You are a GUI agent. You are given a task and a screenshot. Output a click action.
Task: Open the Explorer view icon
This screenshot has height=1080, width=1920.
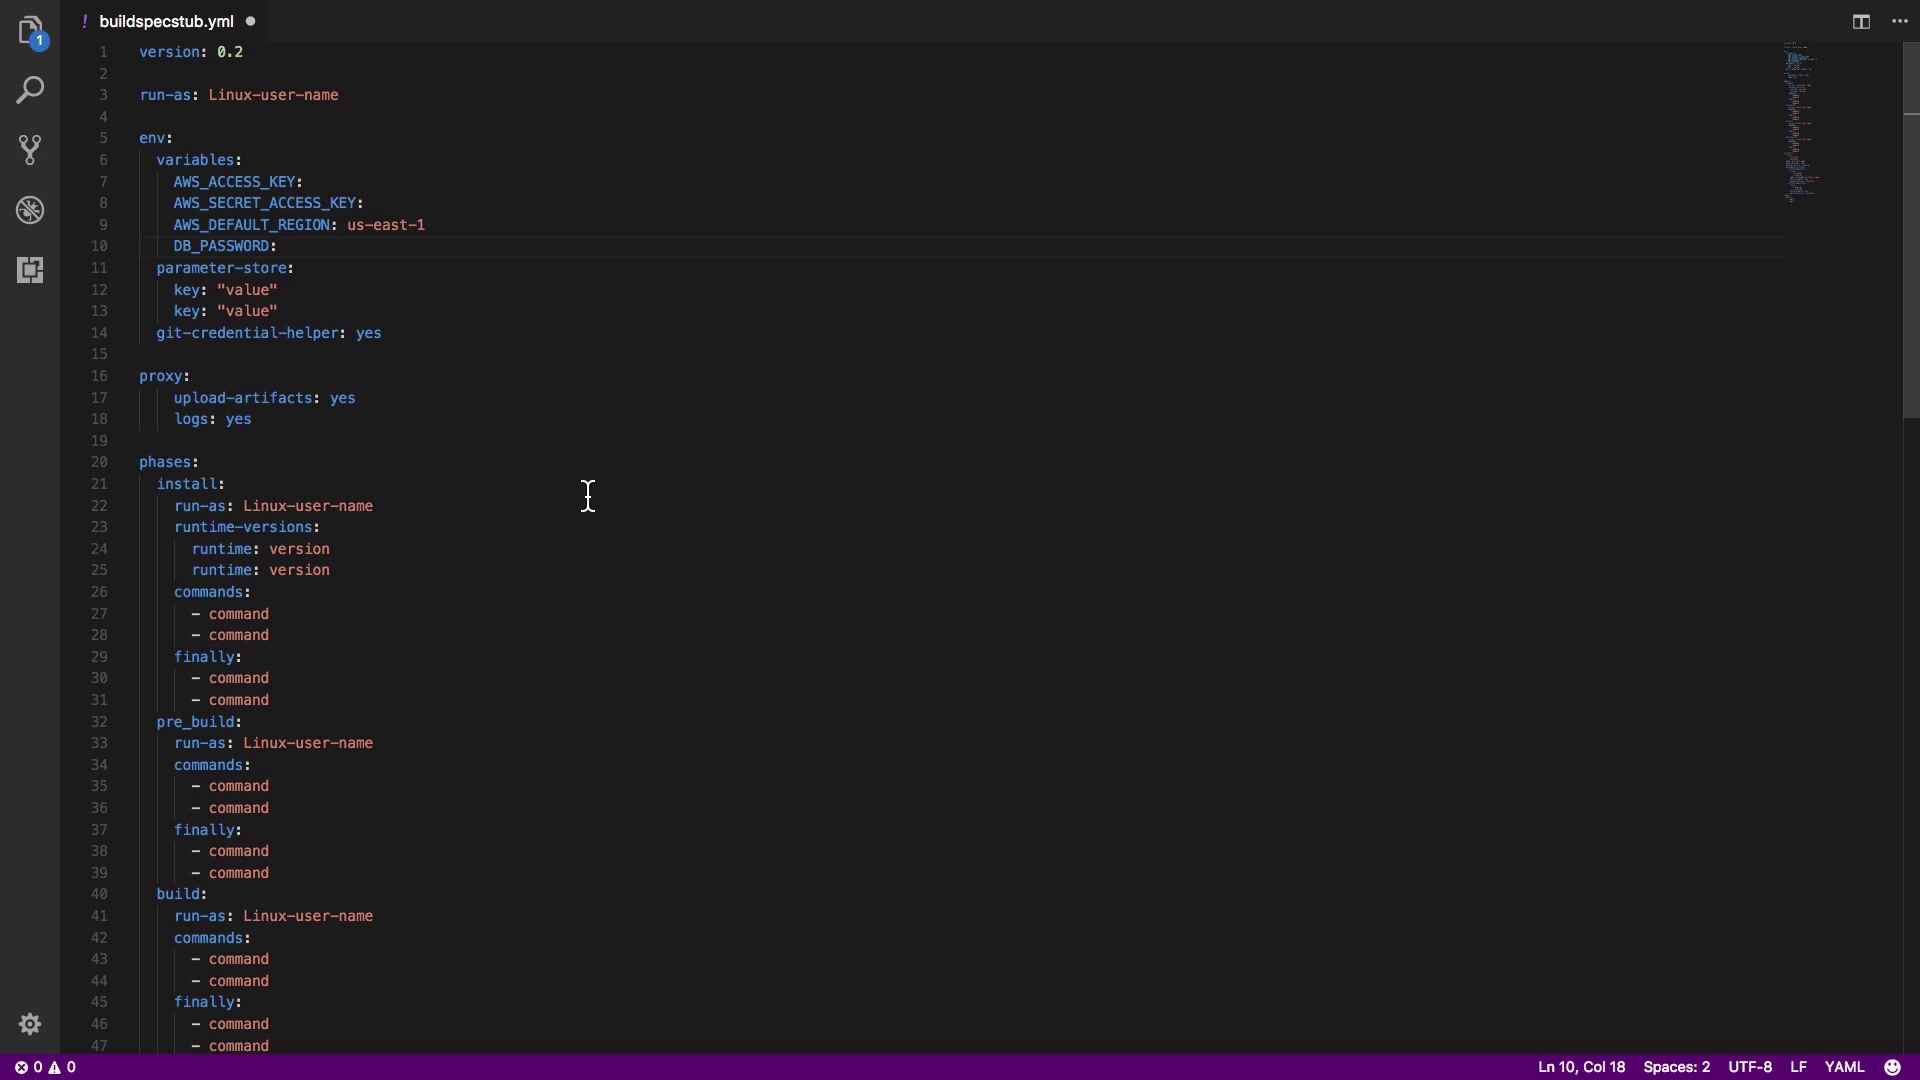point(30,30)
